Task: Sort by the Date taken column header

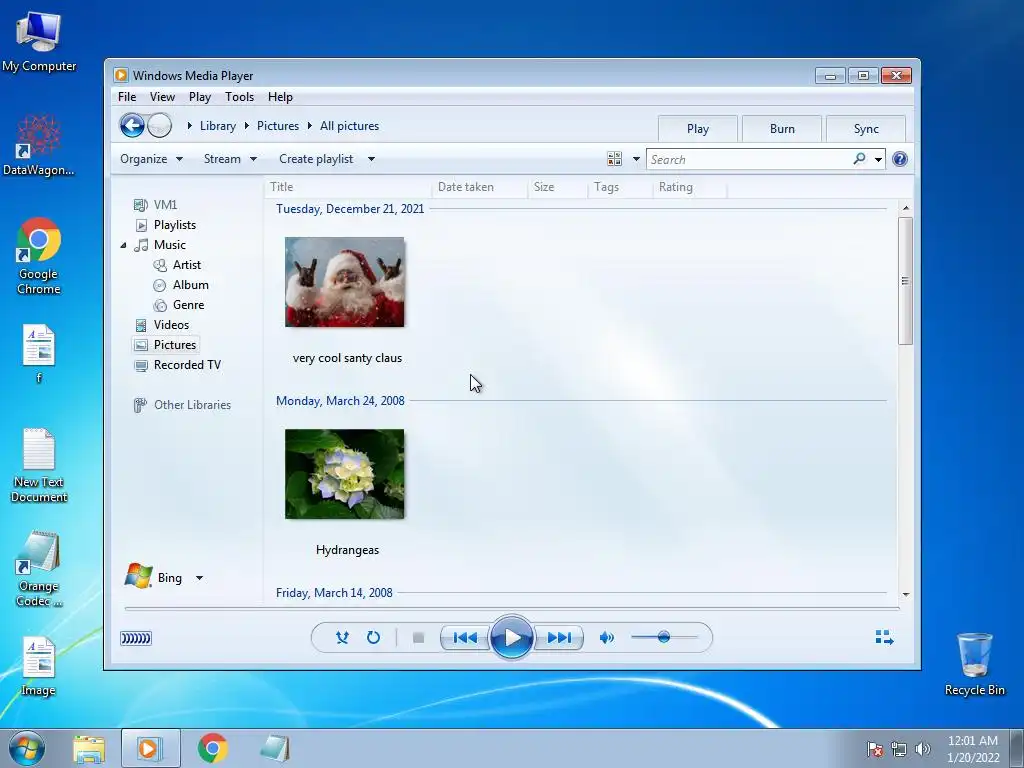Action: (x=480, y=187)
